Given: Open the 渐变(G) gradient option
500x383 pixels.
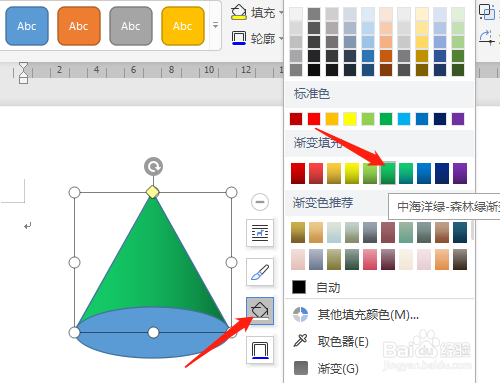Looking at the screenshot, I should pyautogui.click(x=338, y=368).
